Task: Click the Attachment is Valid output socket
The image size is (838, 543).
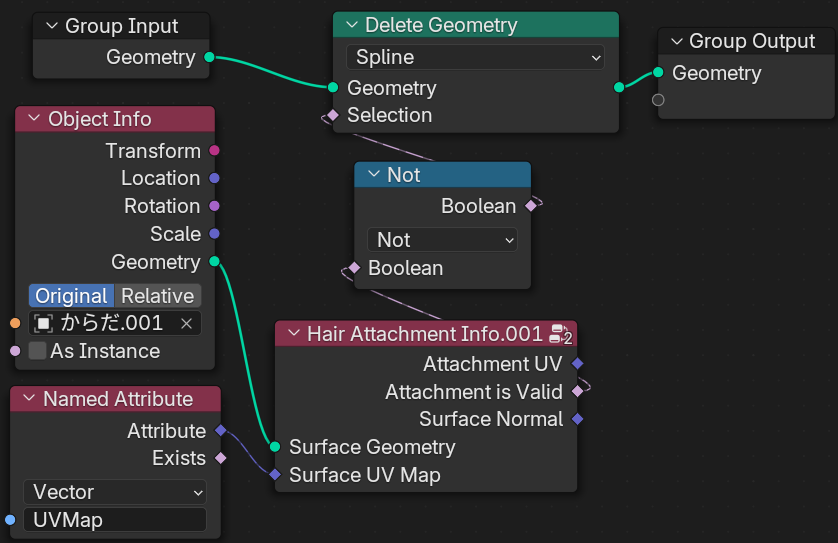Action: click(577, 392)
